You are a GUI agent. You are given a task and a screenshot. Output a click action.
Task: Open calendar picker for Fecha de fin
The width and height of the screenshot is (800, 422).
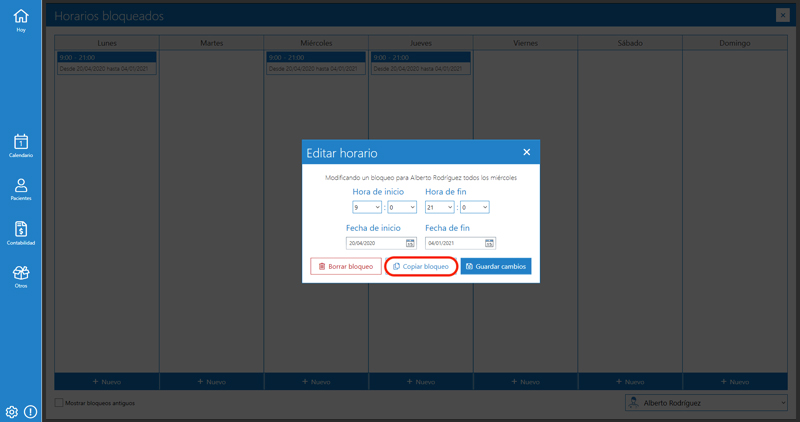(489, 243)
